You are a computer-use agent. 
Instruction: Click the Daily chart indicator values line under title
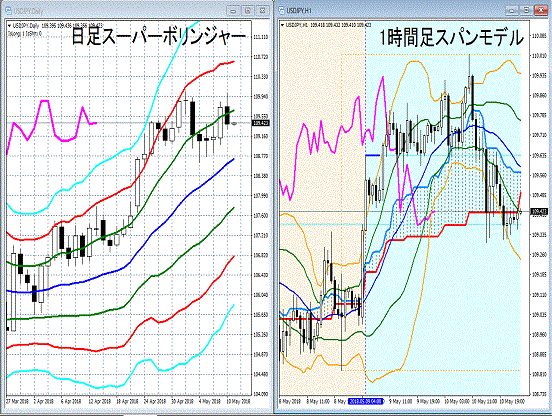(25, 33)
